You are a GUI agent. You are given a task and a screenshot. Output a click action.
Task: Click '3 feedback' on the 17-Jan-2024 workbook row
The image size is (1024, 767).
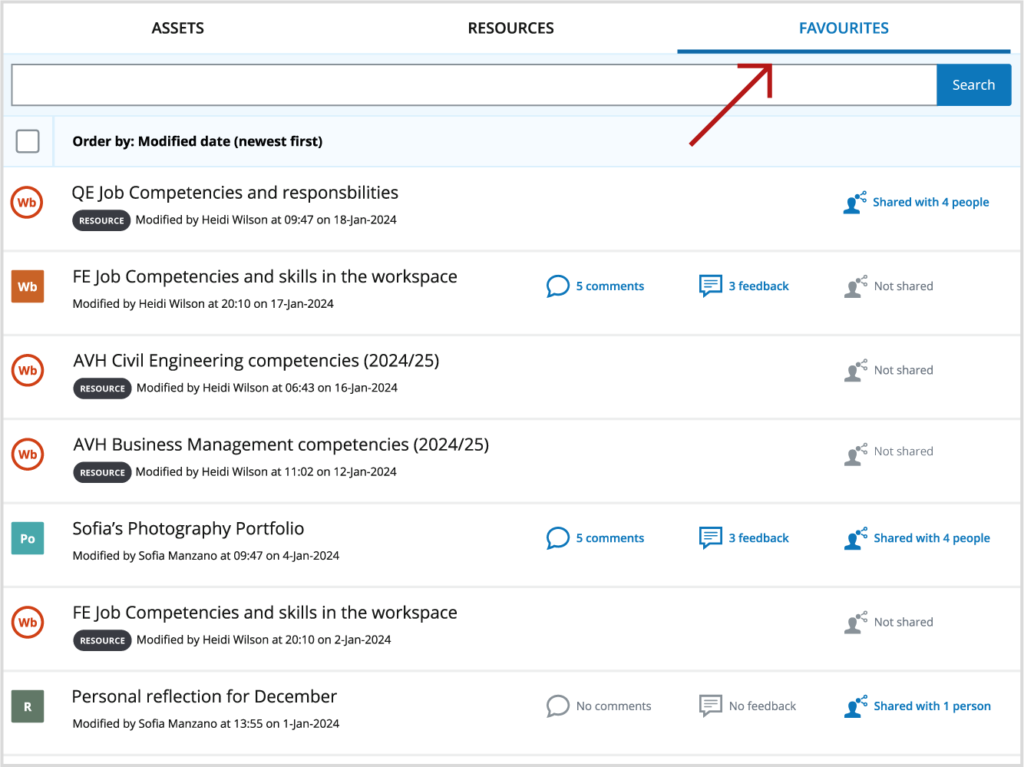(759, 286)
